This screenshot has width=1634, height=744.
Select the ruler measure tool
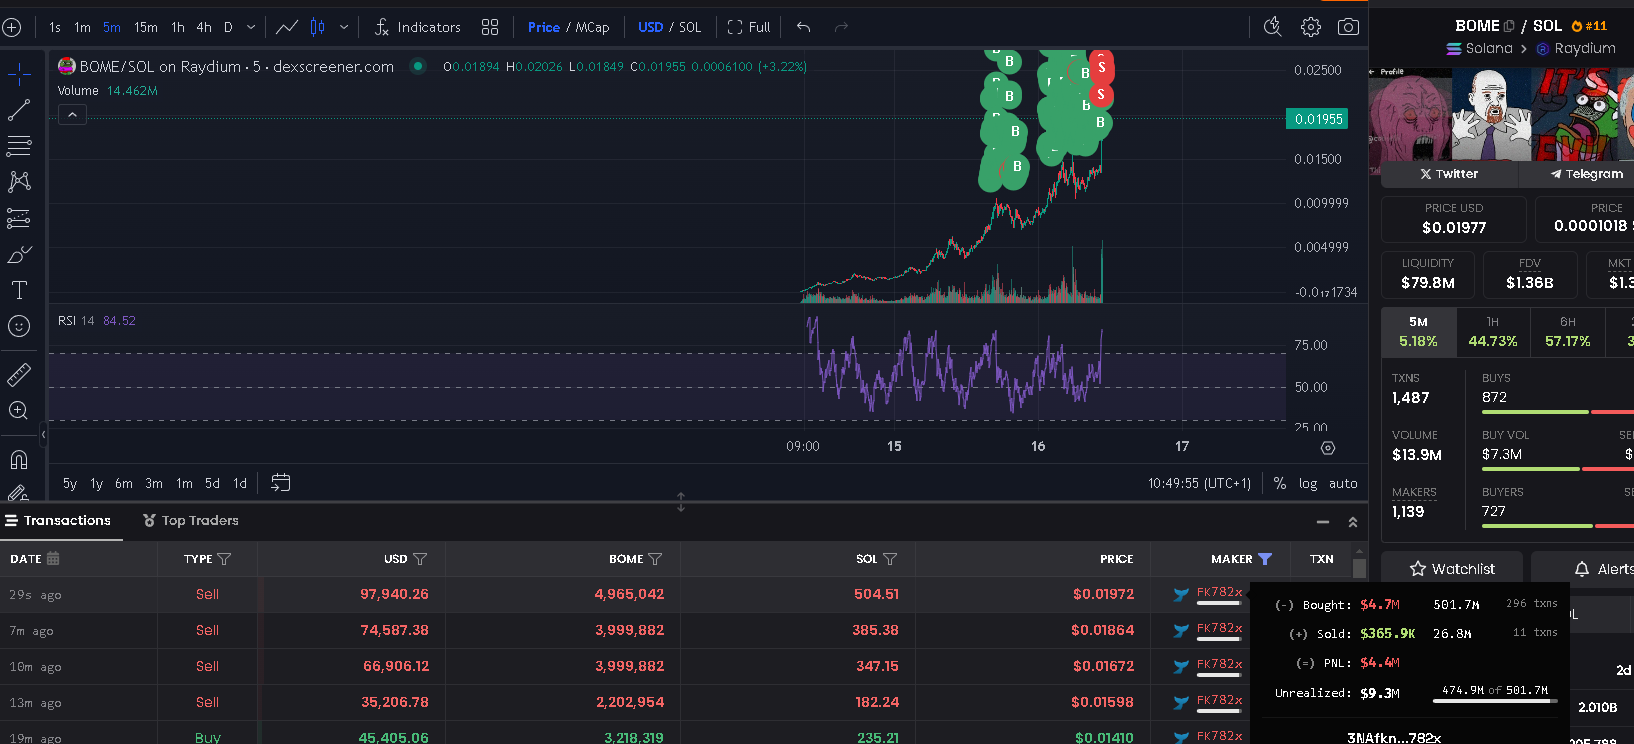pos(19,375)
